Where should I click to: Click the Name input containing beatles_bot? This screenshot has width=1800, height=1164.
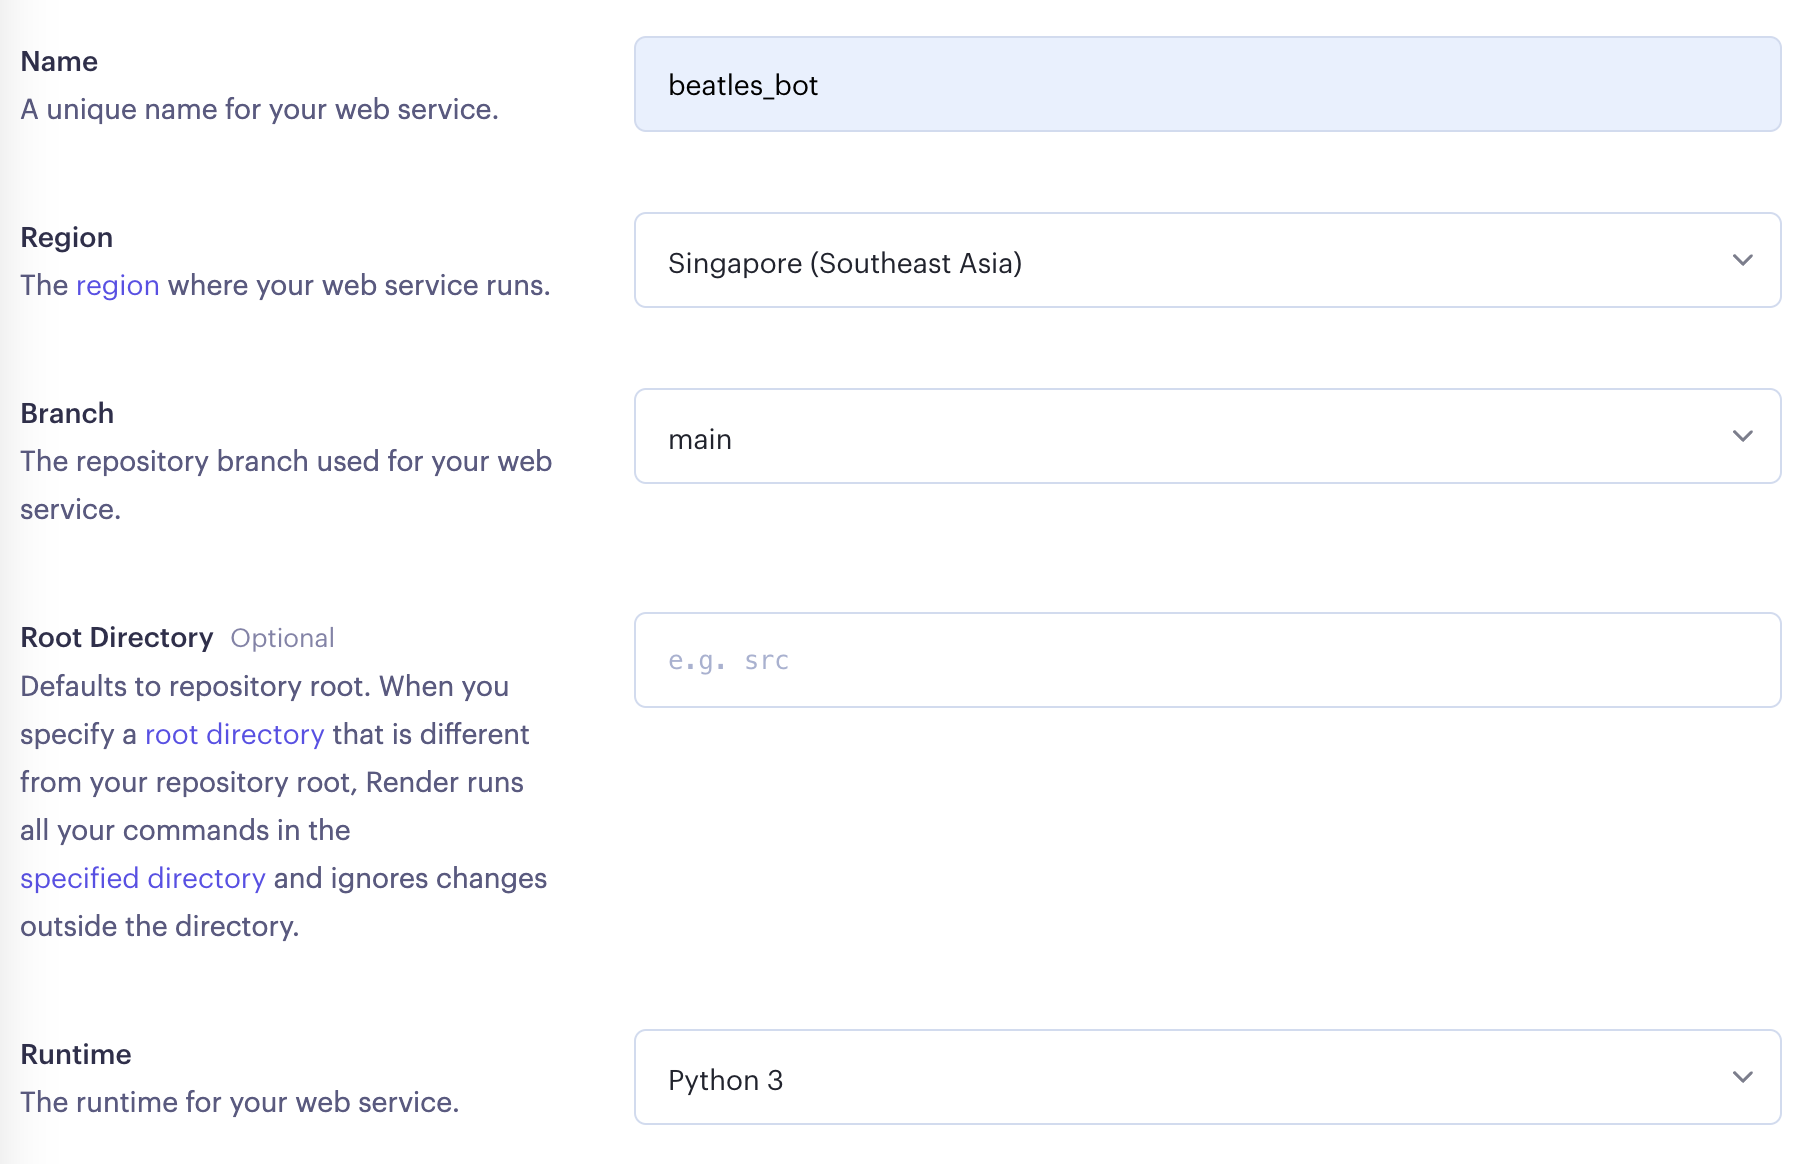click(x=1100, y=84)
